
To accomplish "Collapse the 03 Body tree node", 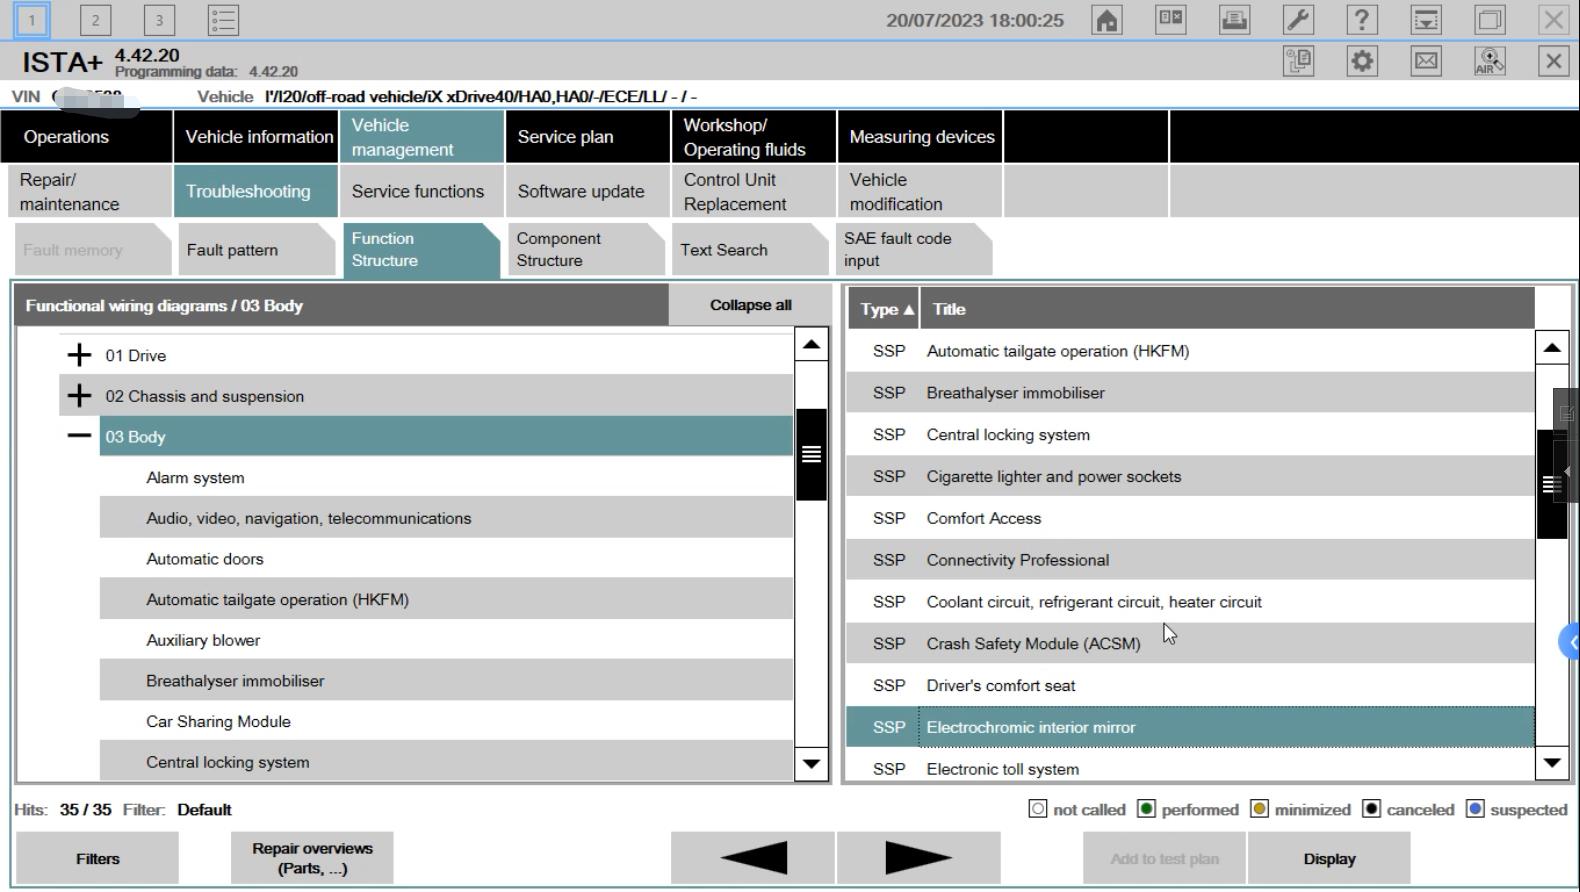I will pos(79,436).
